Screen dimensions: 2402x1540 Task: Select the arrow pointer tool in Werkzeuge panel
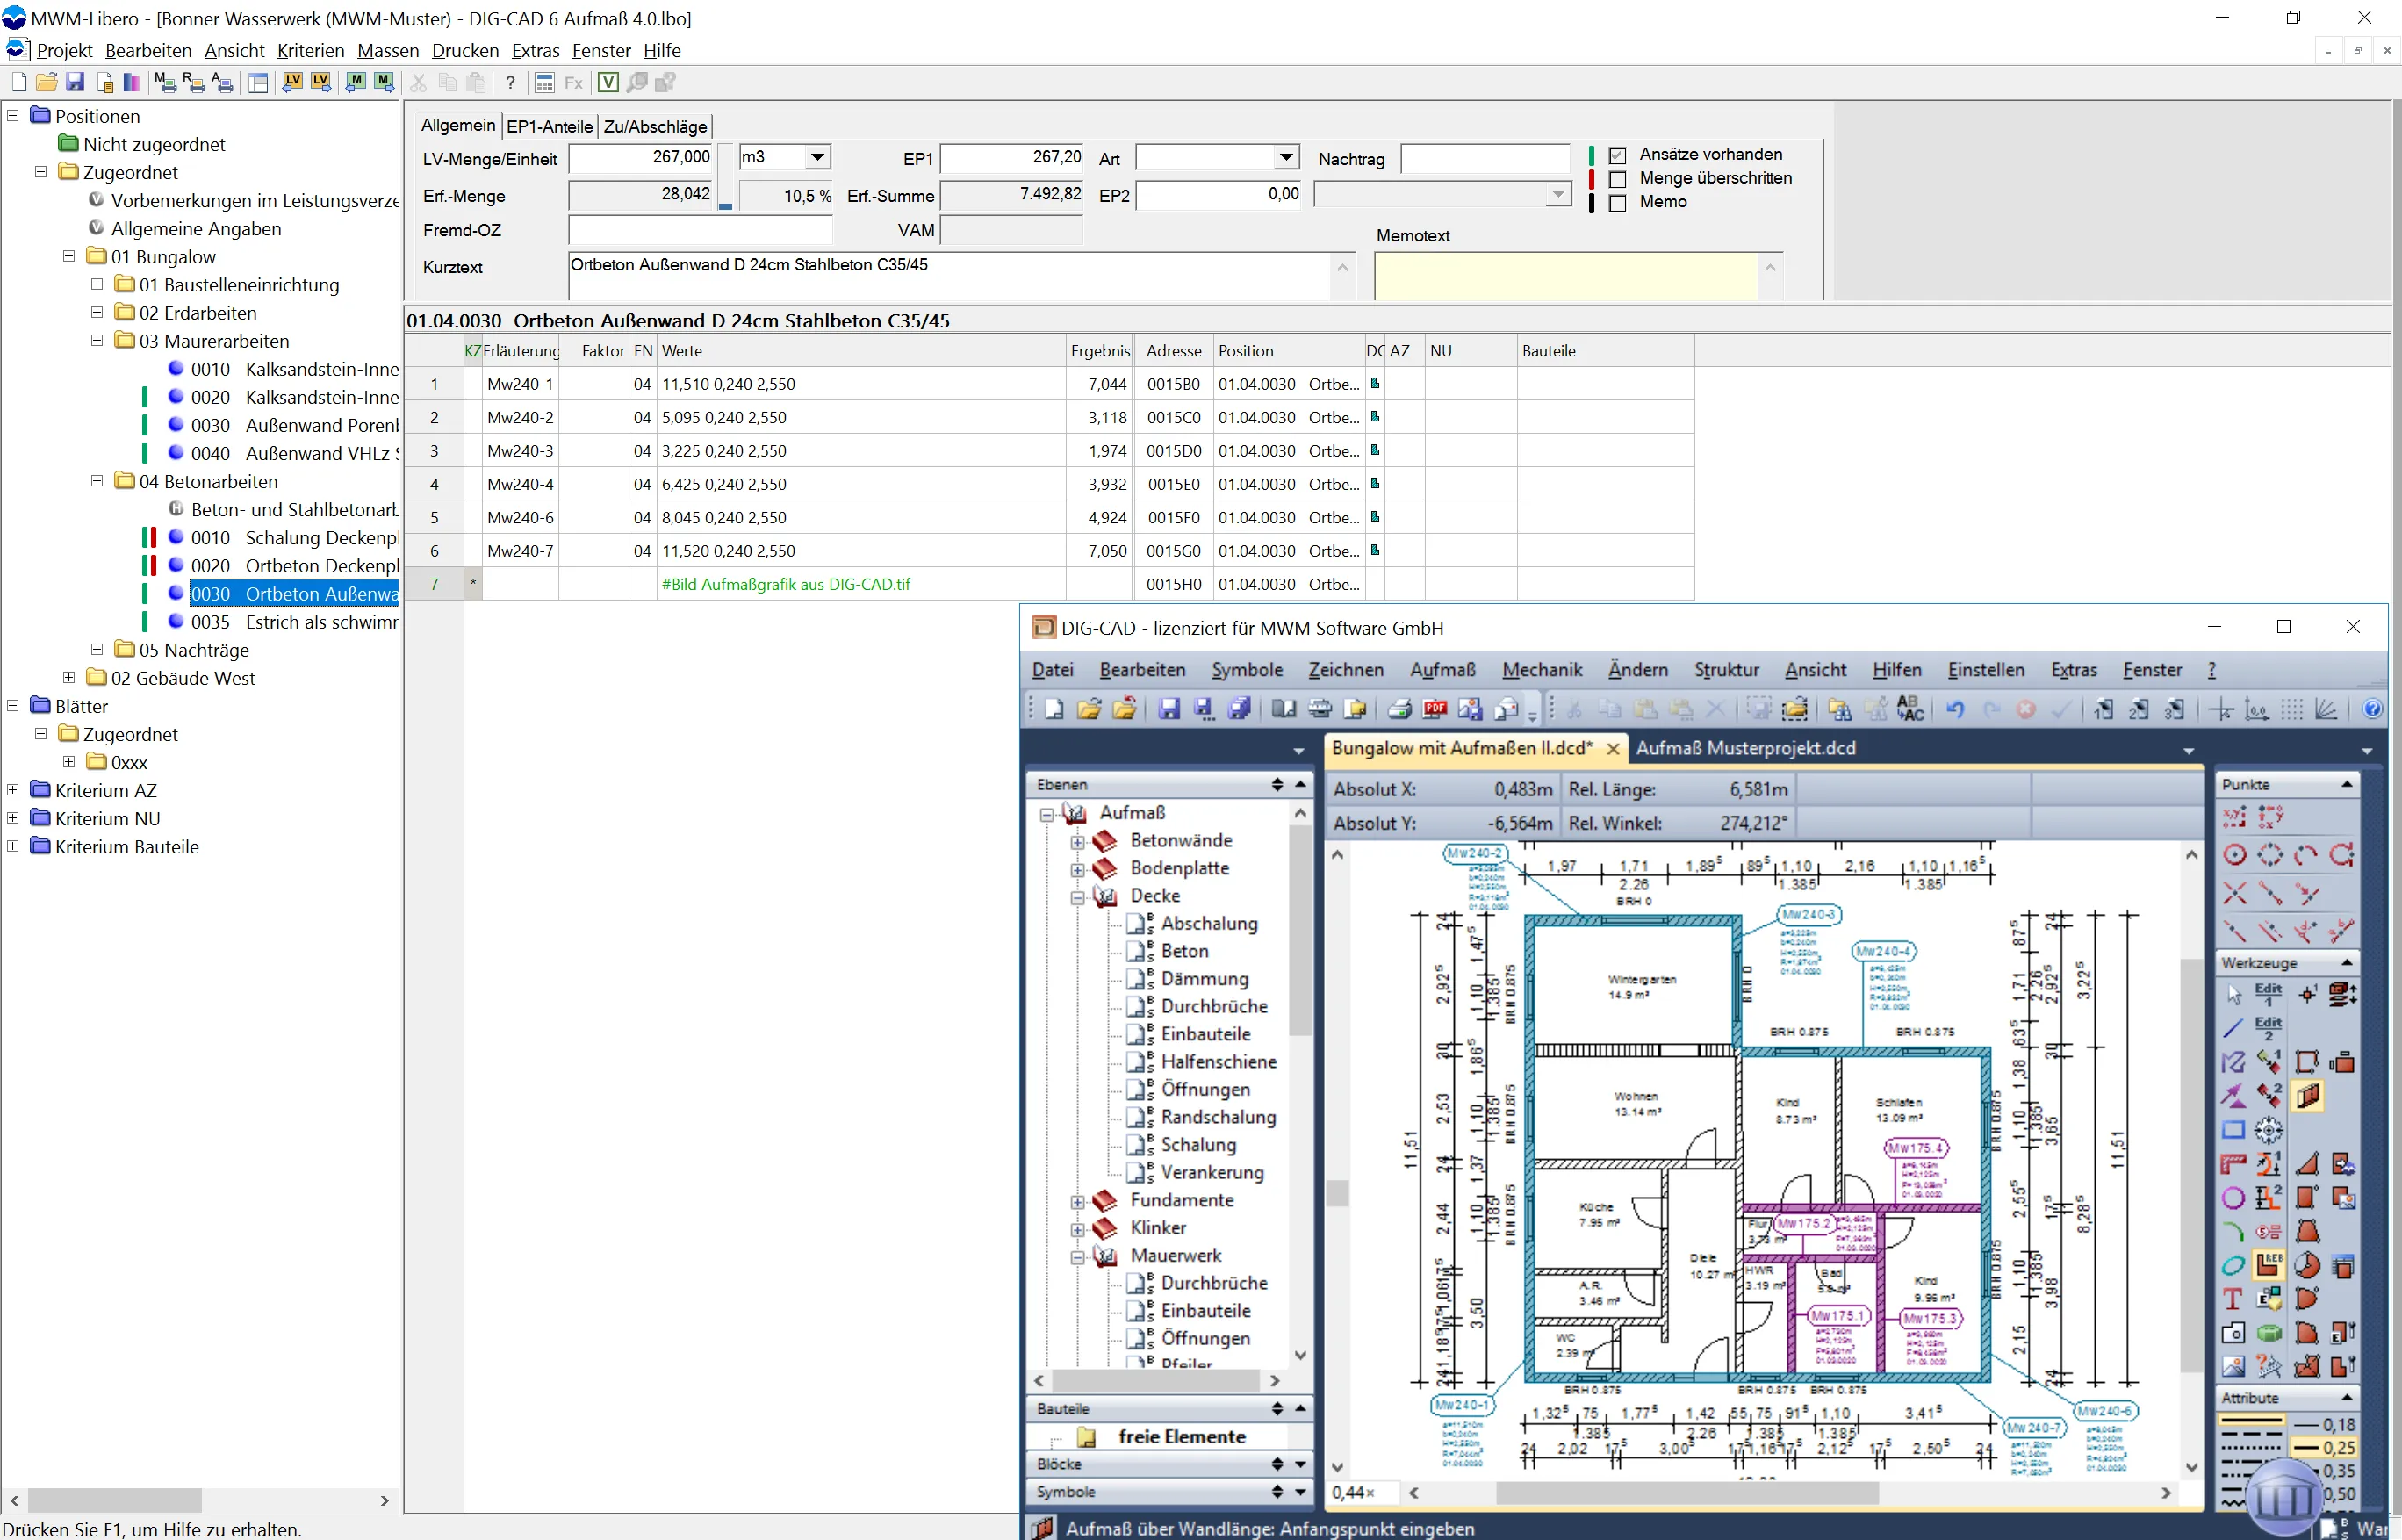[x=2234, y=995]
